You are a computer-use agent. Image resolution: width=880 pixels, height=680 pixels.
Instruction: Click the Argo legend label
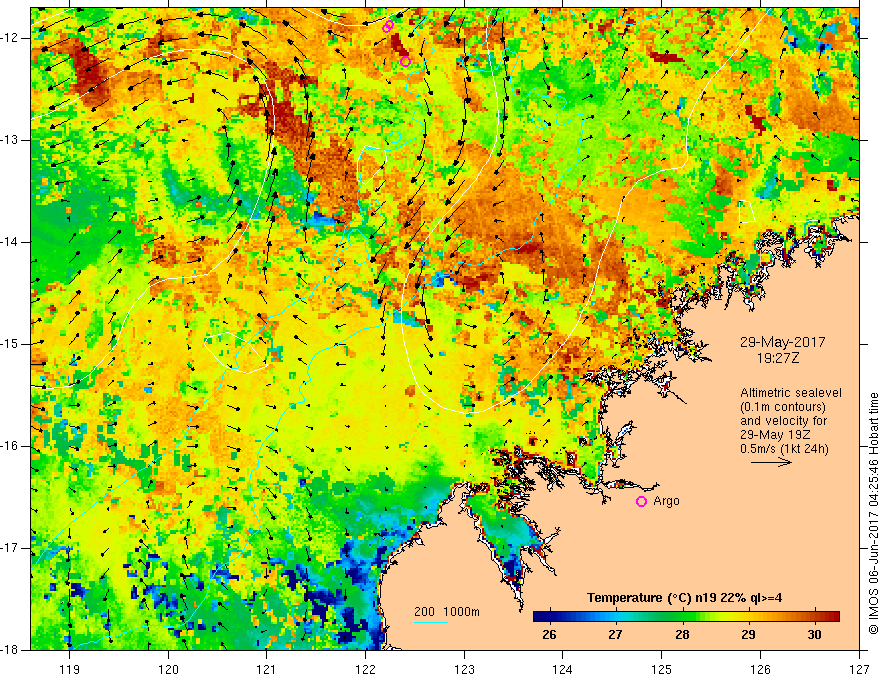tap(666, 501)
